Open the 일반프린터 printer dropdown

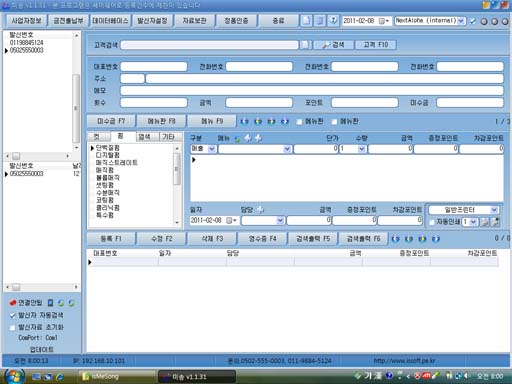(x=494, y=210)
